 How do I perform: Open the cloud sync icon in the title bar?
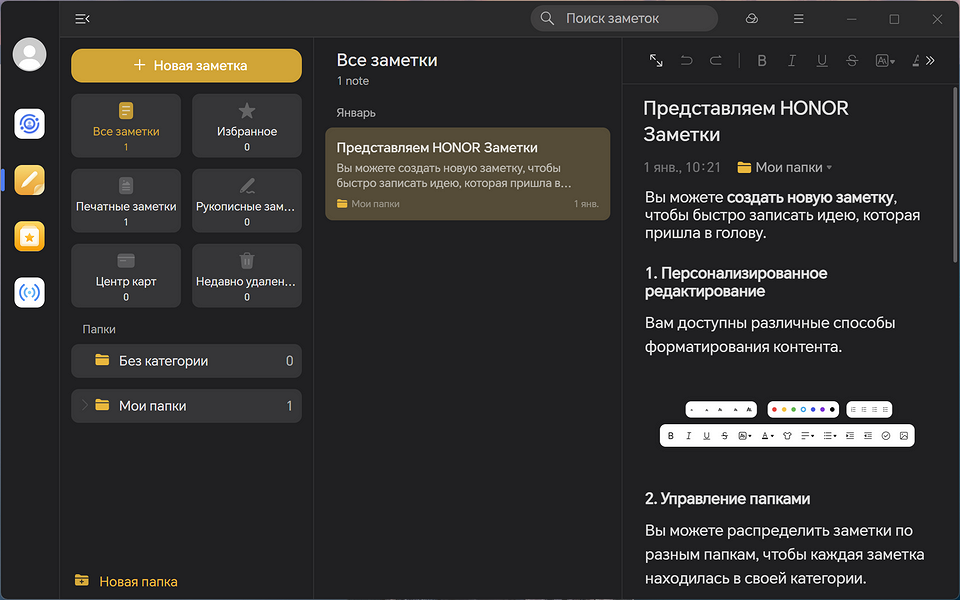[x=752, y=18]
